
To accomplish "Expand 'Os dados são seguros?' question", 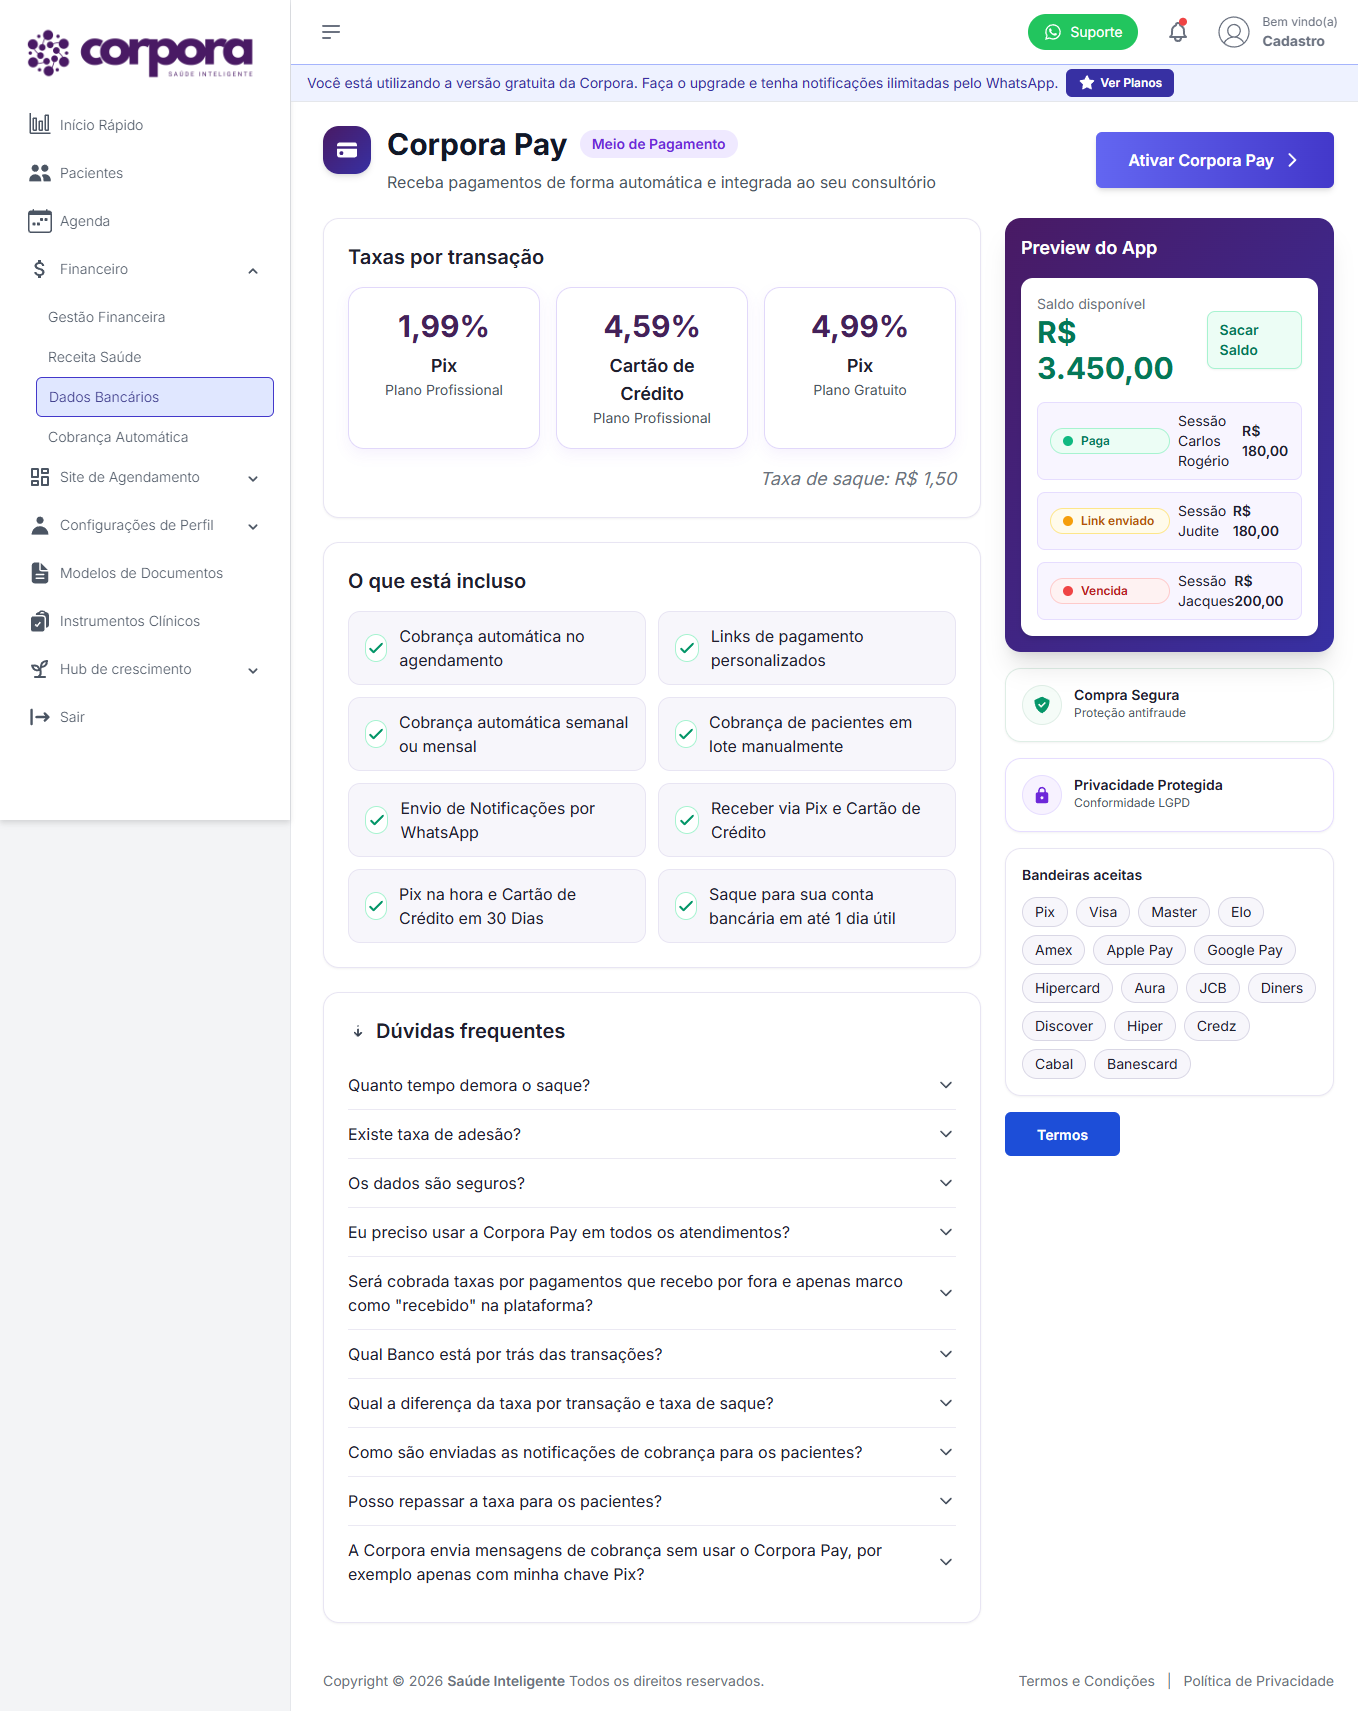I will tap(652, 1183).
